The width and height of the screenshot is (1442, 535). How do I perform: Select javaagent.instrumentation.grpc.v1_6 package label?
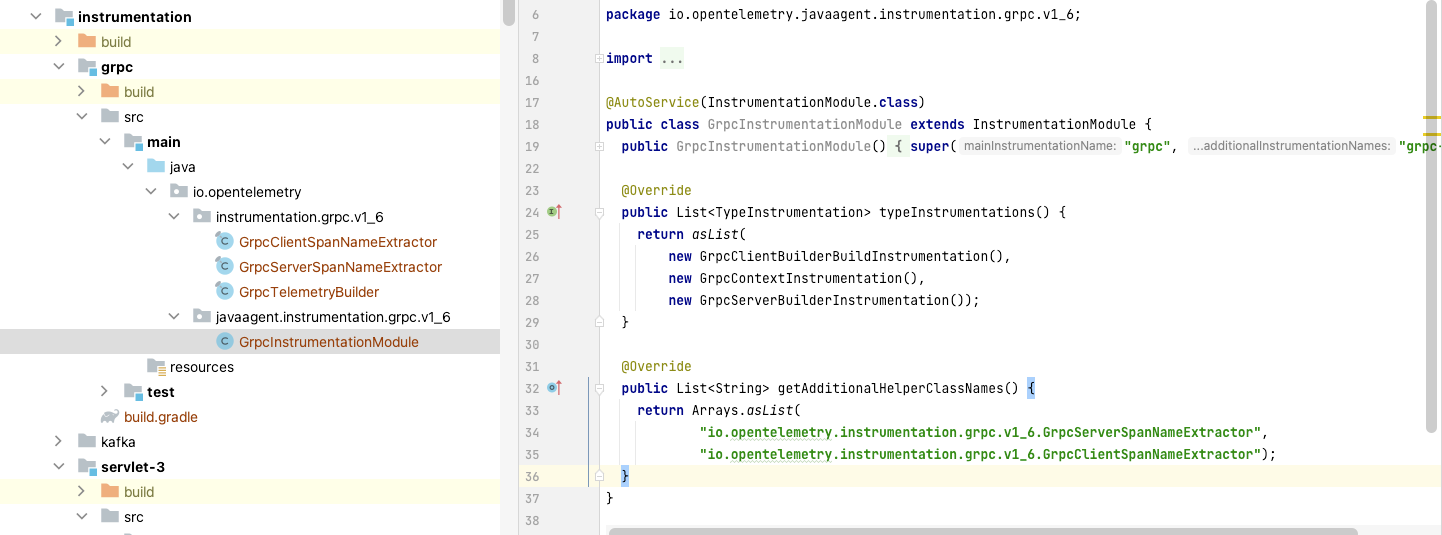[333, 317]
